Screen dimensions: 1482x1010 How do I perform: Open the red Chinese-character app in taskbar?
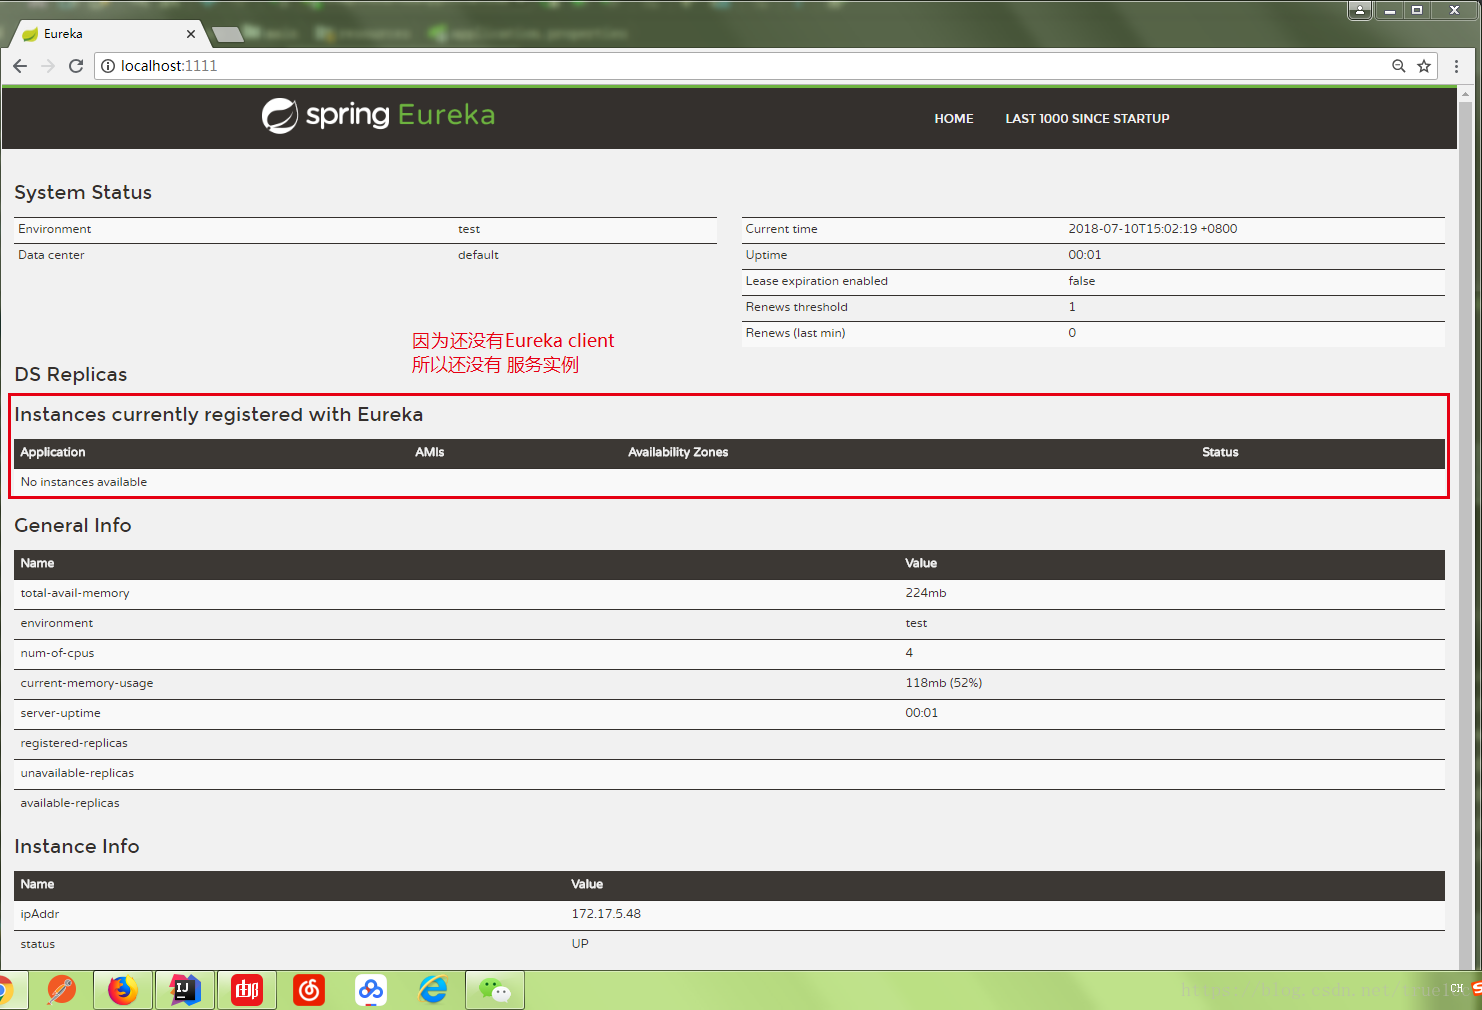click(x=247, y=990)
